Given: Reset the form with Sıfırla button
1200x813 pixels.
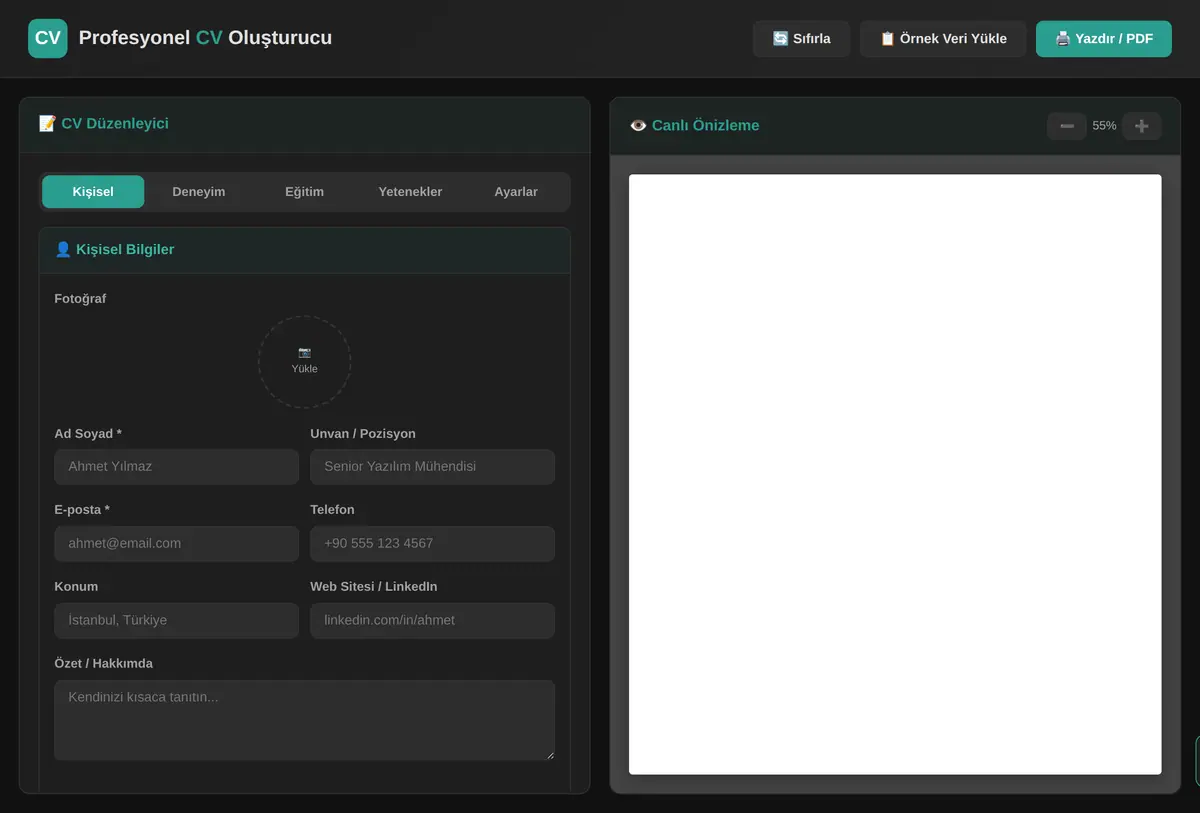Looking at the screenshot, I should tap(802, 39).
